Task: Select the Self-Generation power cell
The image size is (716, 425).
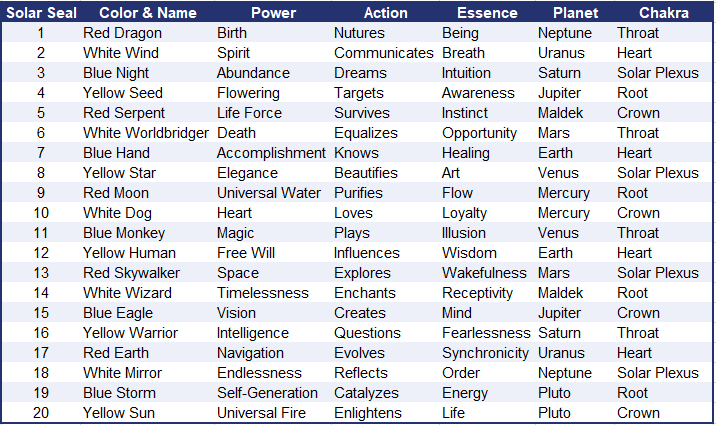Action: click(266, 393)
